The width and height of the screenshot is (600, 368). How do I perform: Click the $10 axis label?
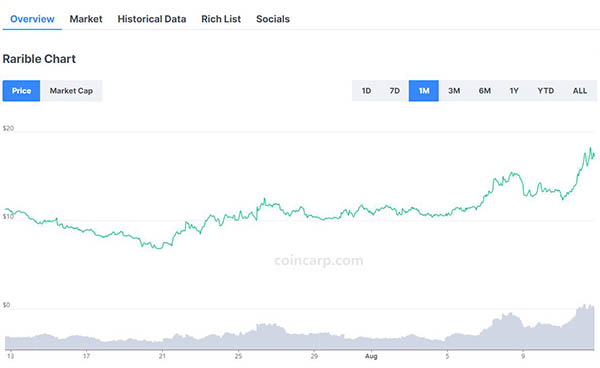tap(8, 217)
